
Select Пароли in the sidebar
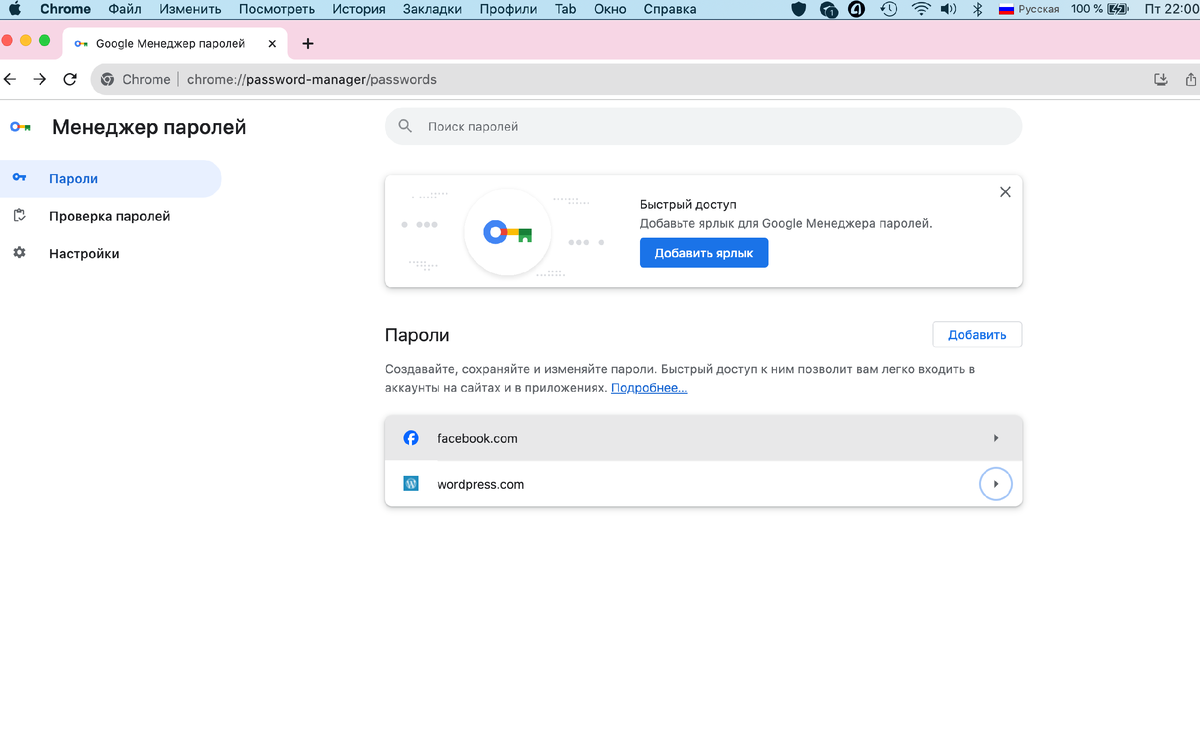[110, 178]
